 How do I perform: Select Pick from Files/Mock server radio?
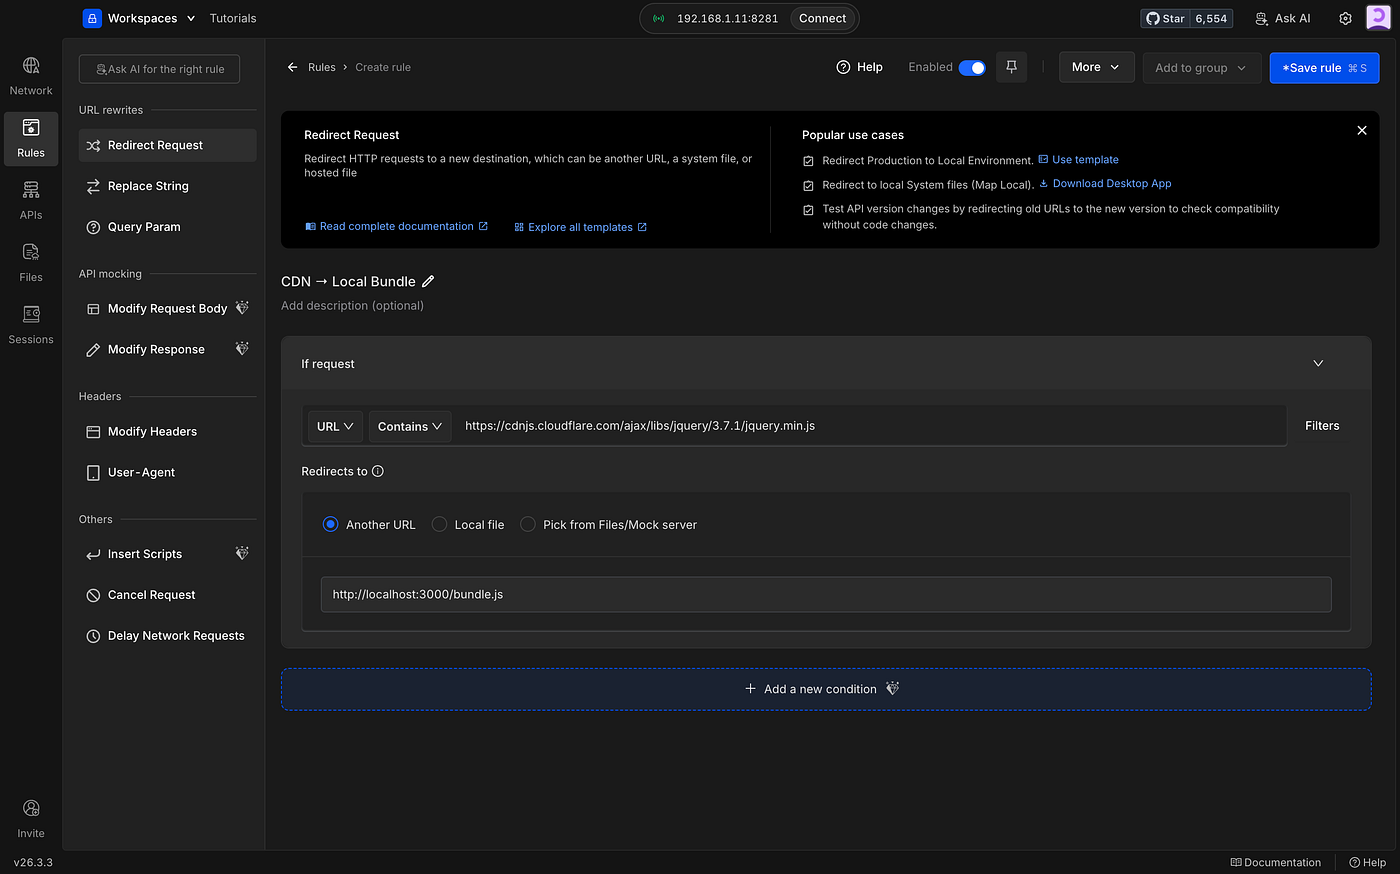coord(528,524)
